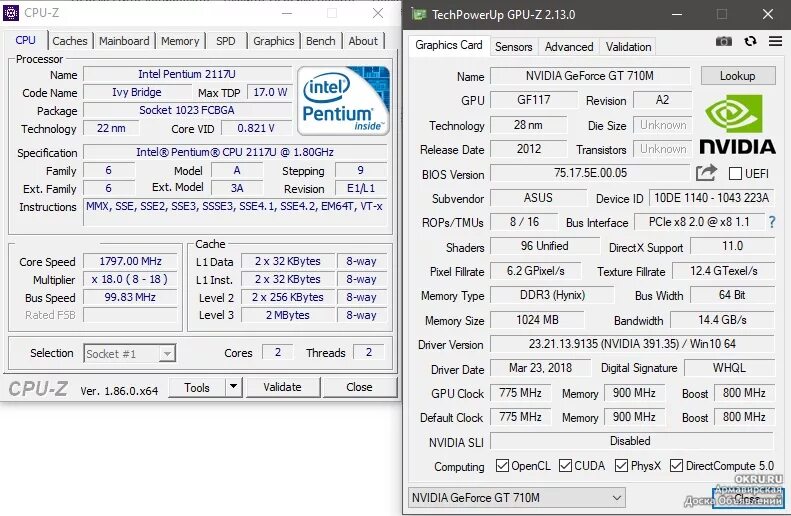The height and width of the screenshot is (516, 791).
Task: Click the Code Name value Ivy Bridge
Action: (137, 92)
